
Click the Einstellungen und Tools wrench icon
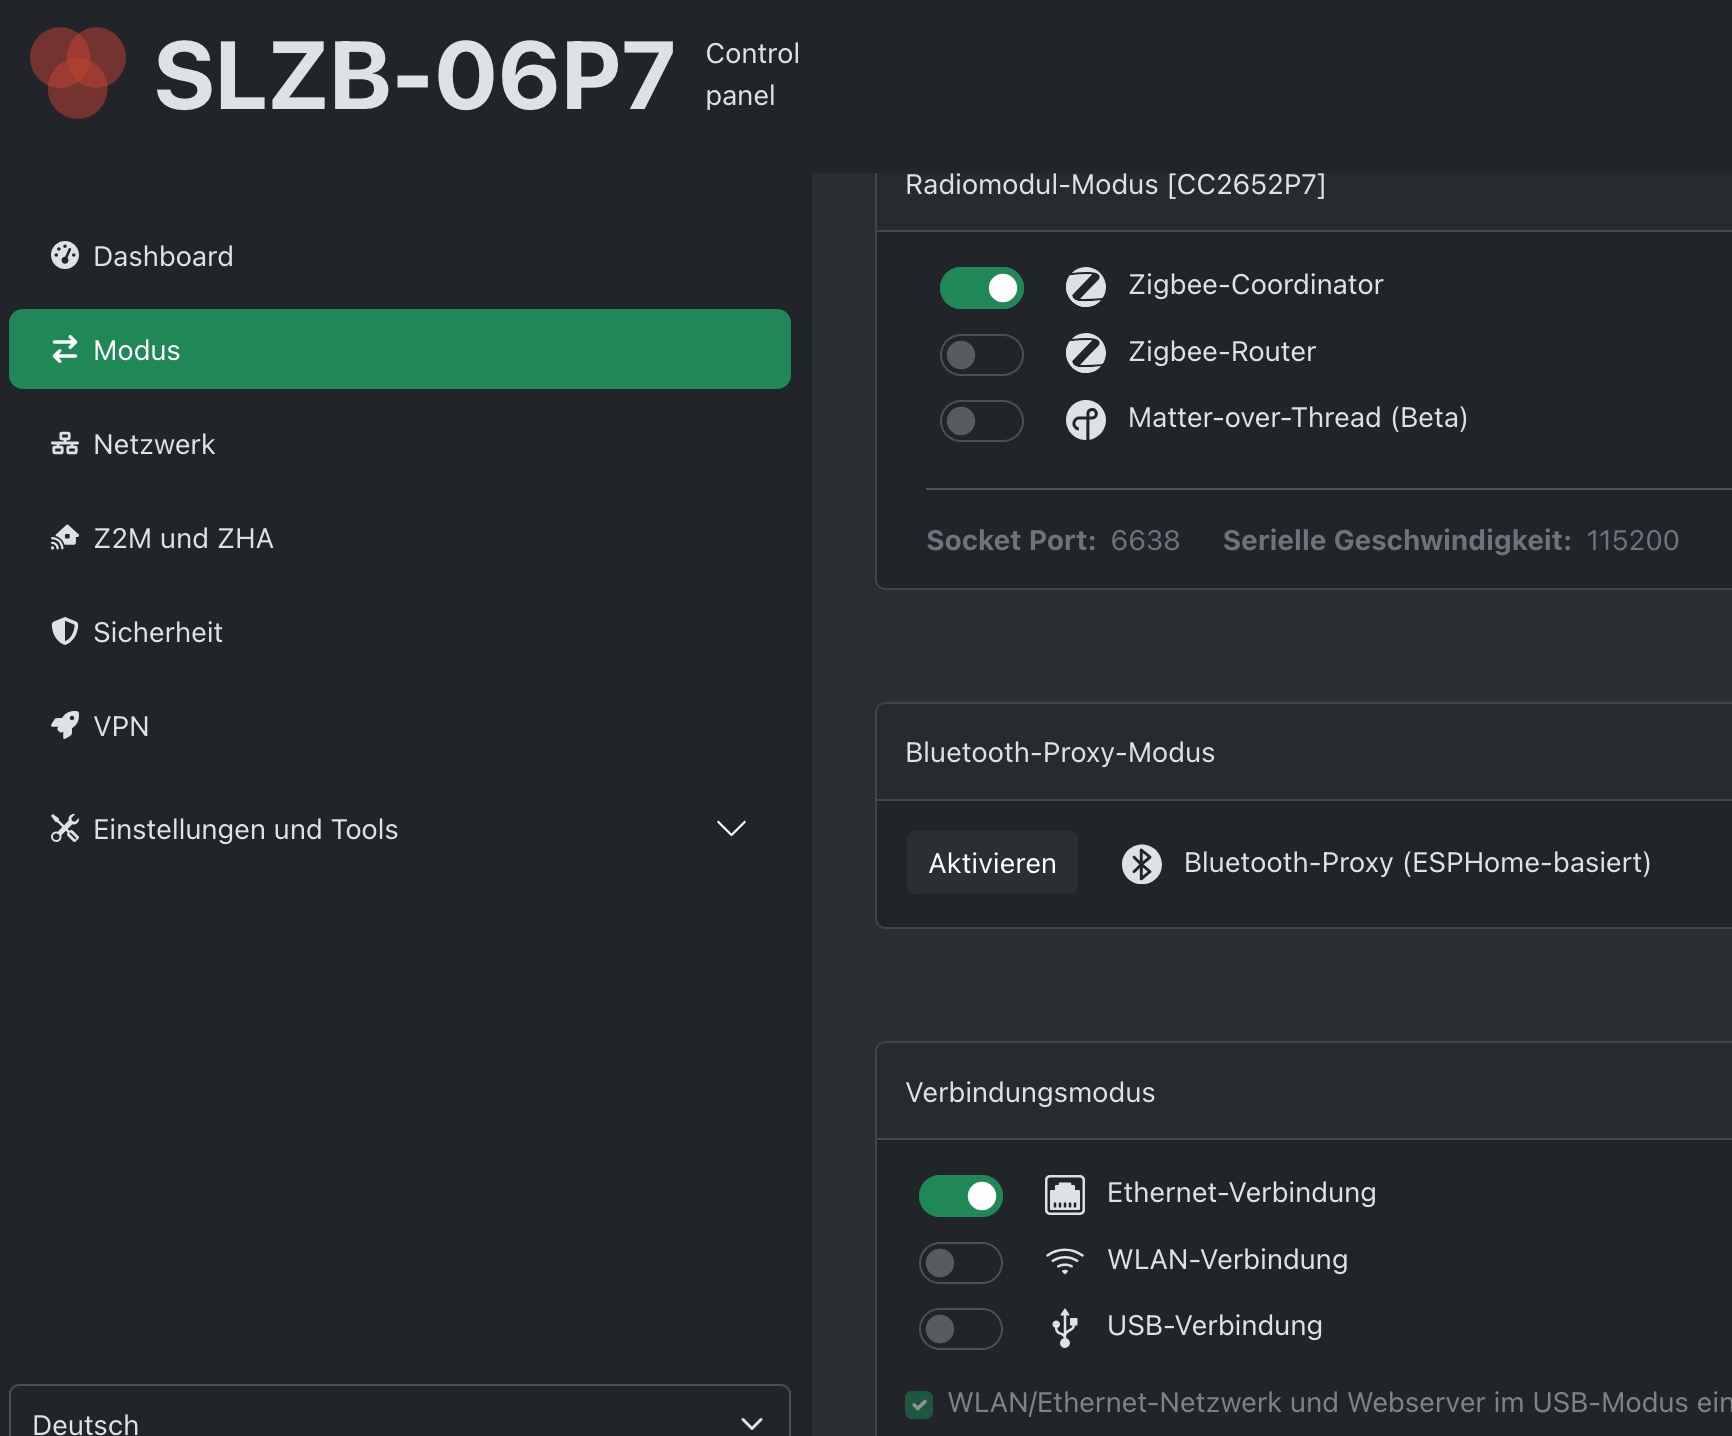click(x=65, y=828)
